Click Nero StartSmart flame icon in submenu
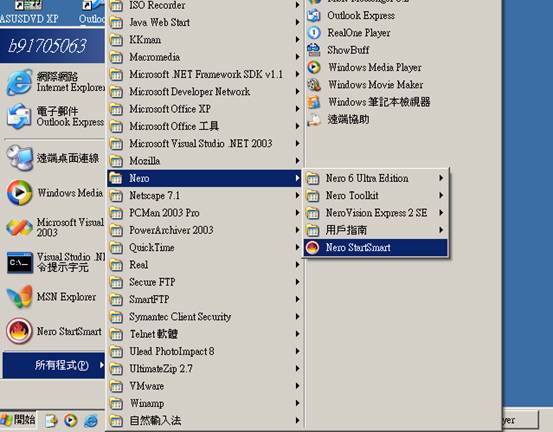Viewport: 553px width, 432px height. point(312,248)
